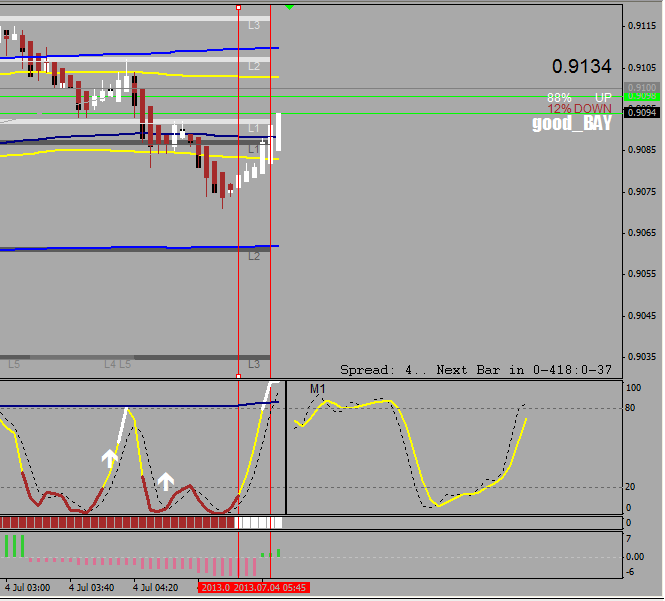Click the red 2013.07.04 05:45 date label
This screenshot has height=601, width=665.
(x=270, y=587)
